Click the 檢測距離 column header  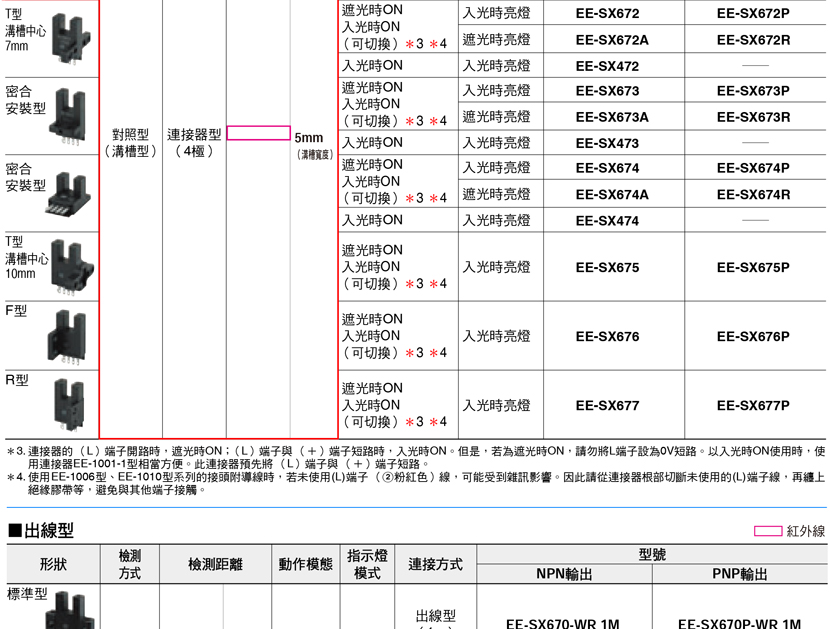tap(215, 564)
